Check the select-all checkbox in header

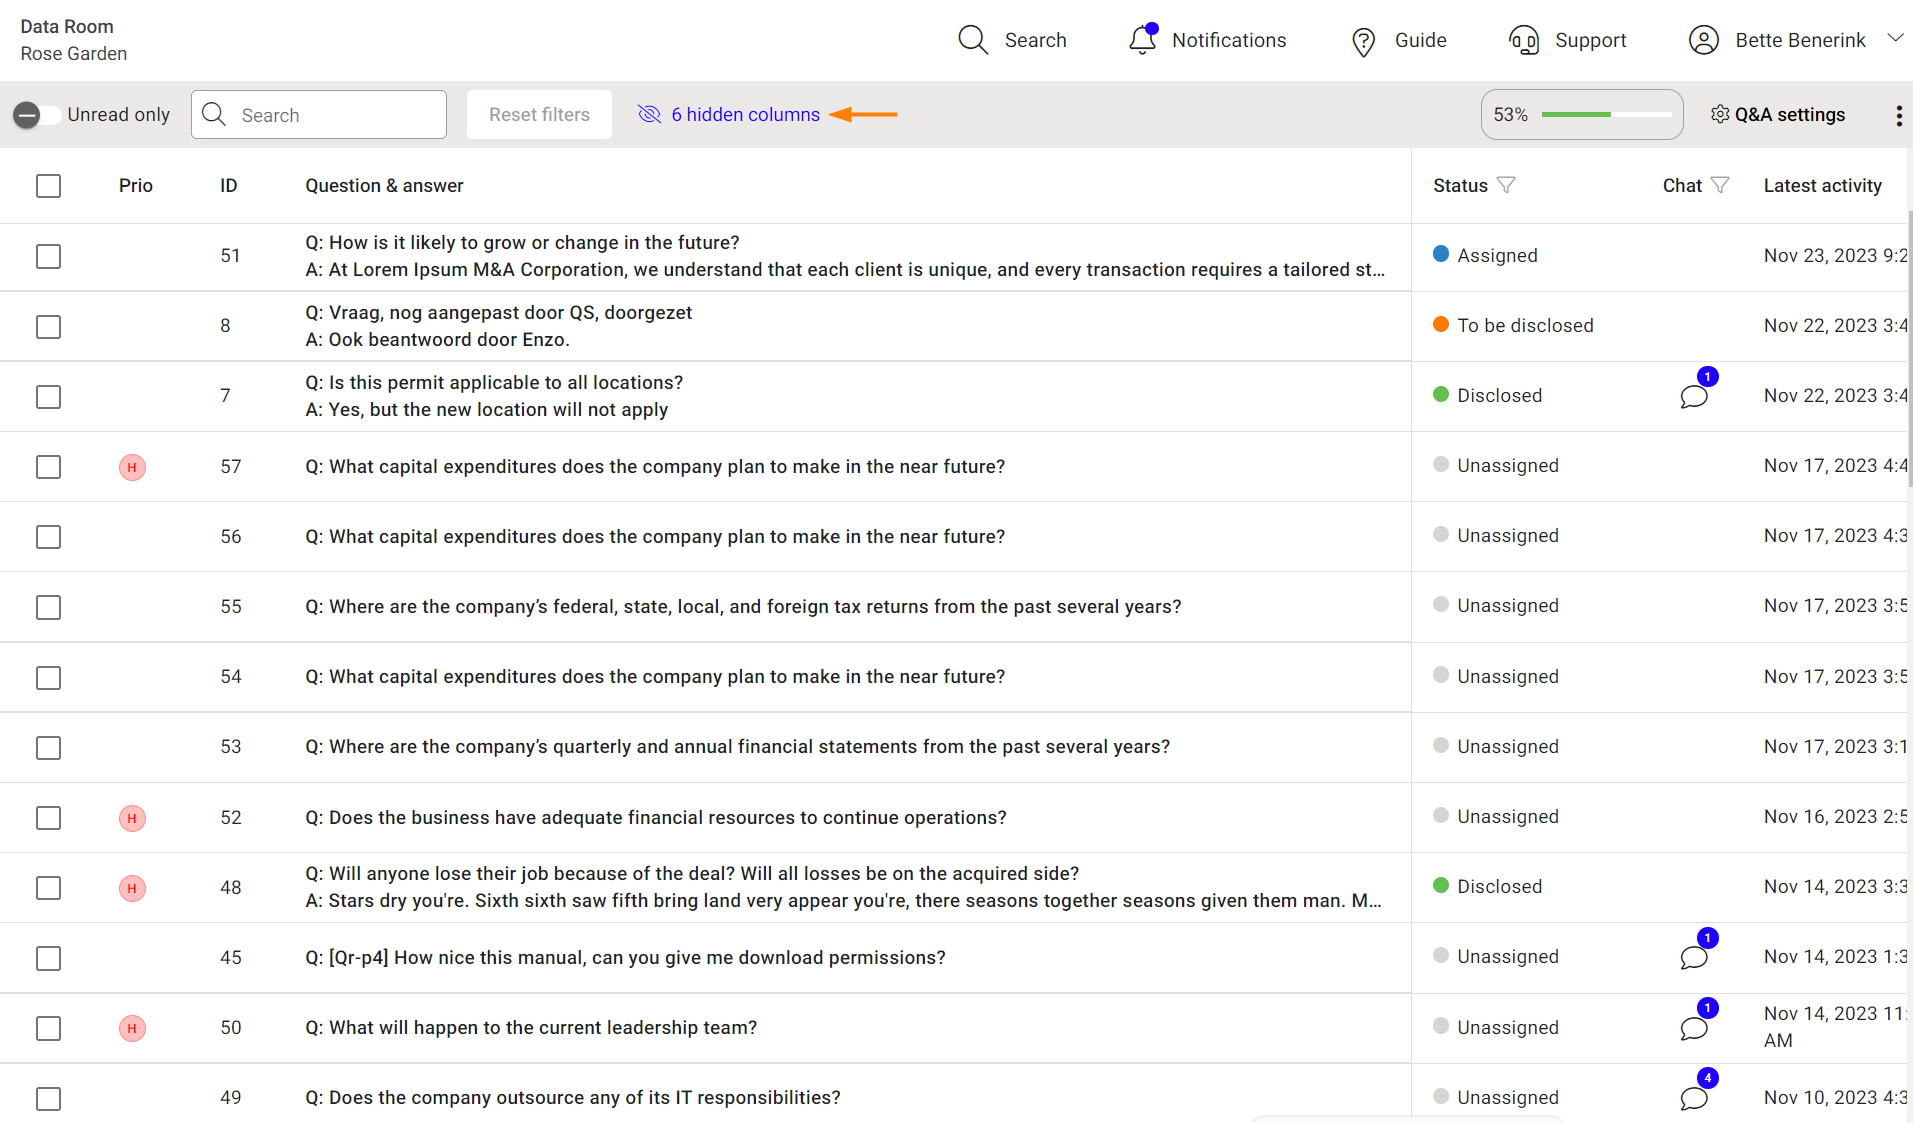click(48, 186)
